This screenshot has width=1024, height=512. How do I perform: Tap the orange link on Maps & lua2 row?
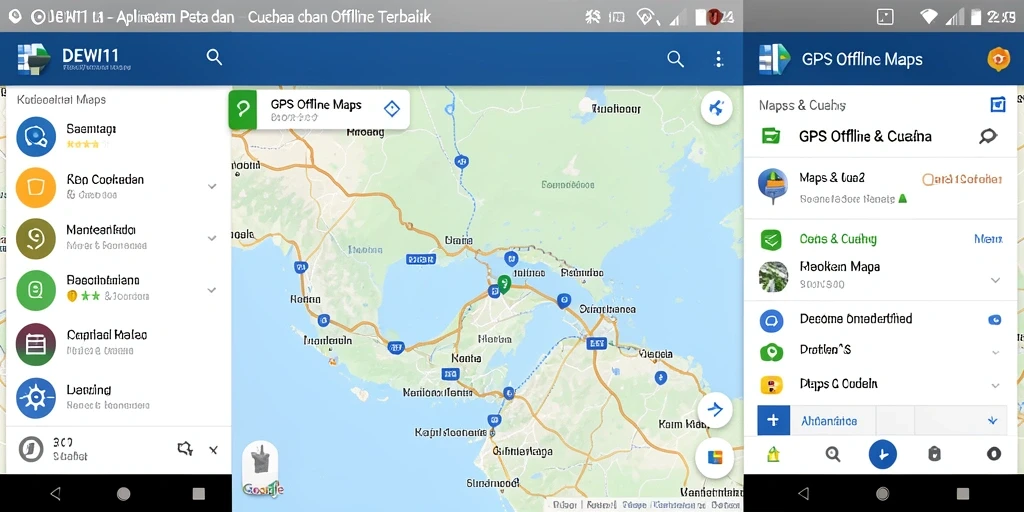tap(962, 179)
